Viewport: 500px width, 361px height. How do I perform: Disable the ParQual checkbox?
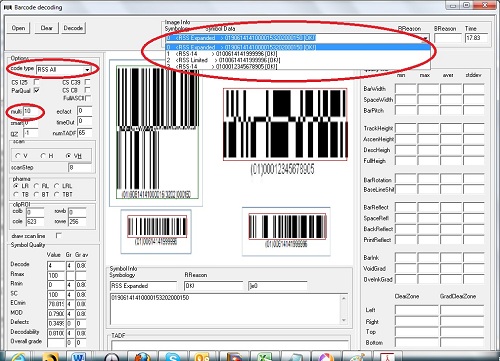(37, 90)
